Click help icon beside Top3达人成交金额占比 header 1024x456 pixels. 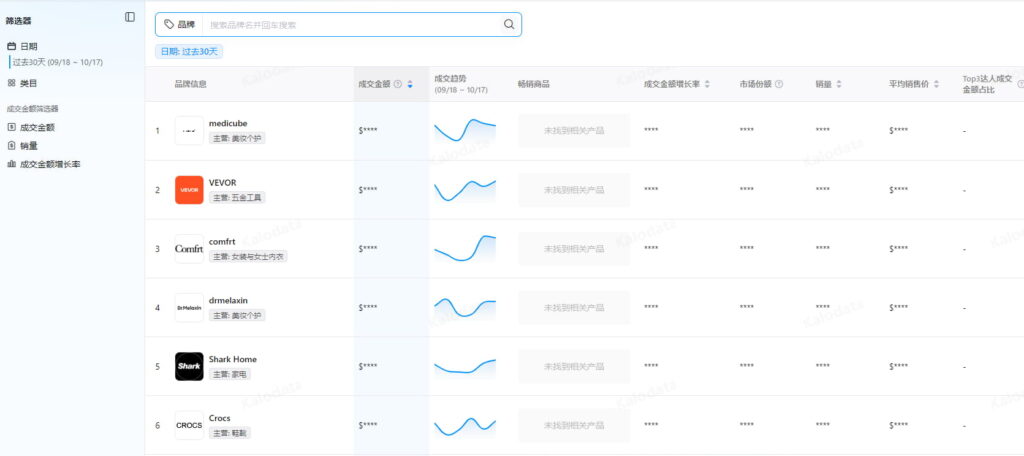click(x=1020, y=84)
